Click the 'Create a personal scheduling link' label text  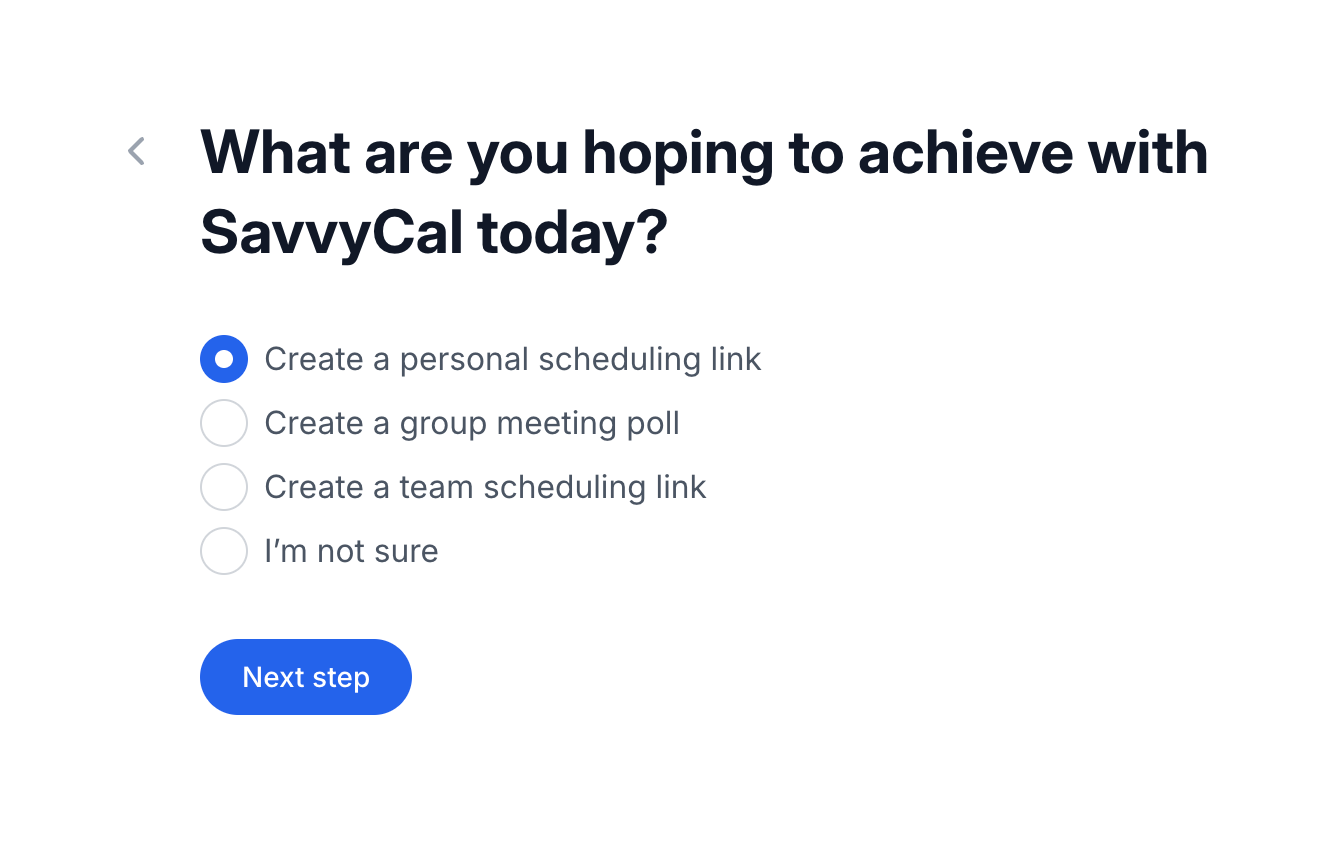pos(512,359)
